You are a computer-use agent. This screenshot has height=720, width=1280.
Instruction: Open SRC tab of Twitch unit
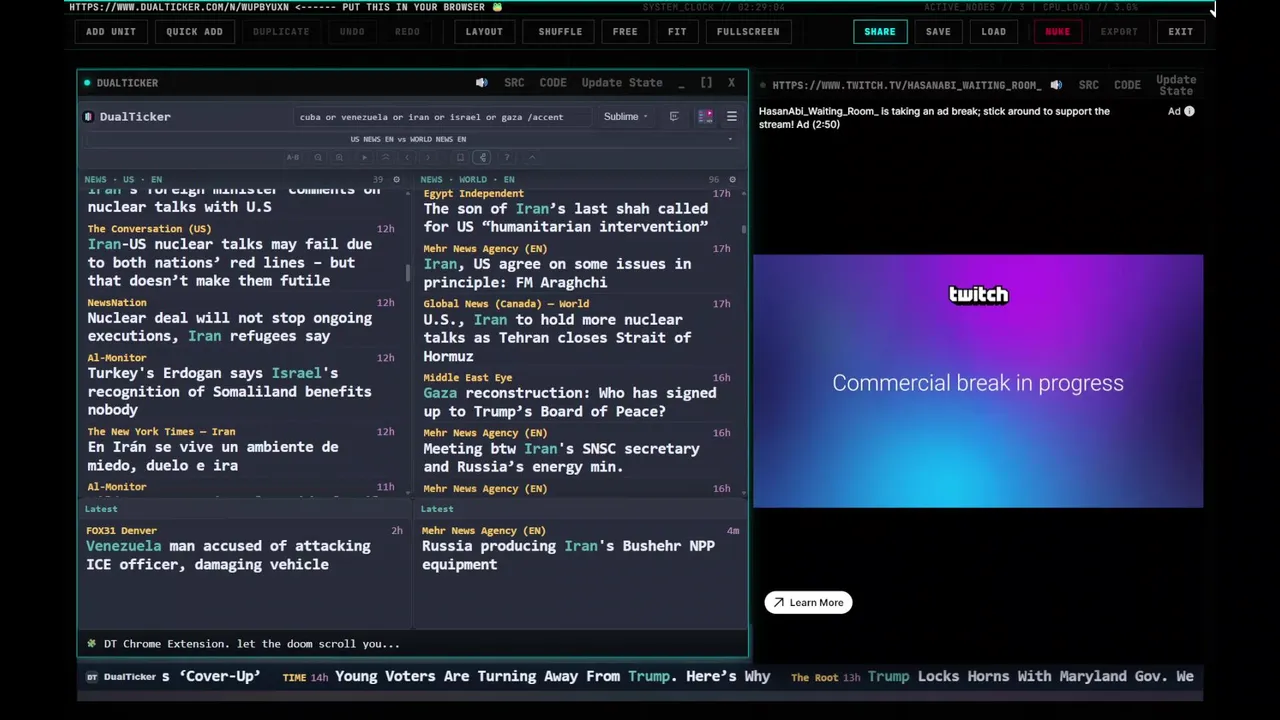(x=1089, y=85)
